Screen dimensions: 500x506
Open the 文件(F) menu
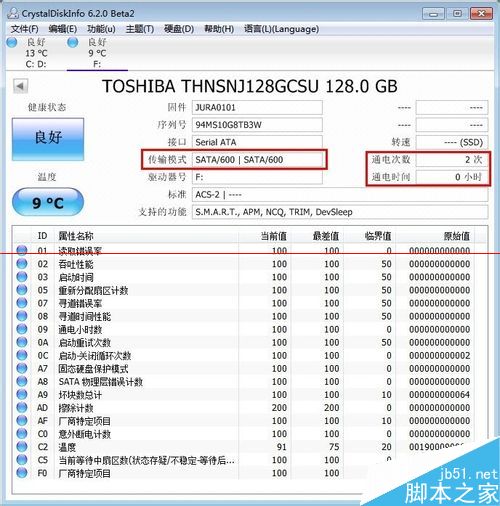coord(24,29)
